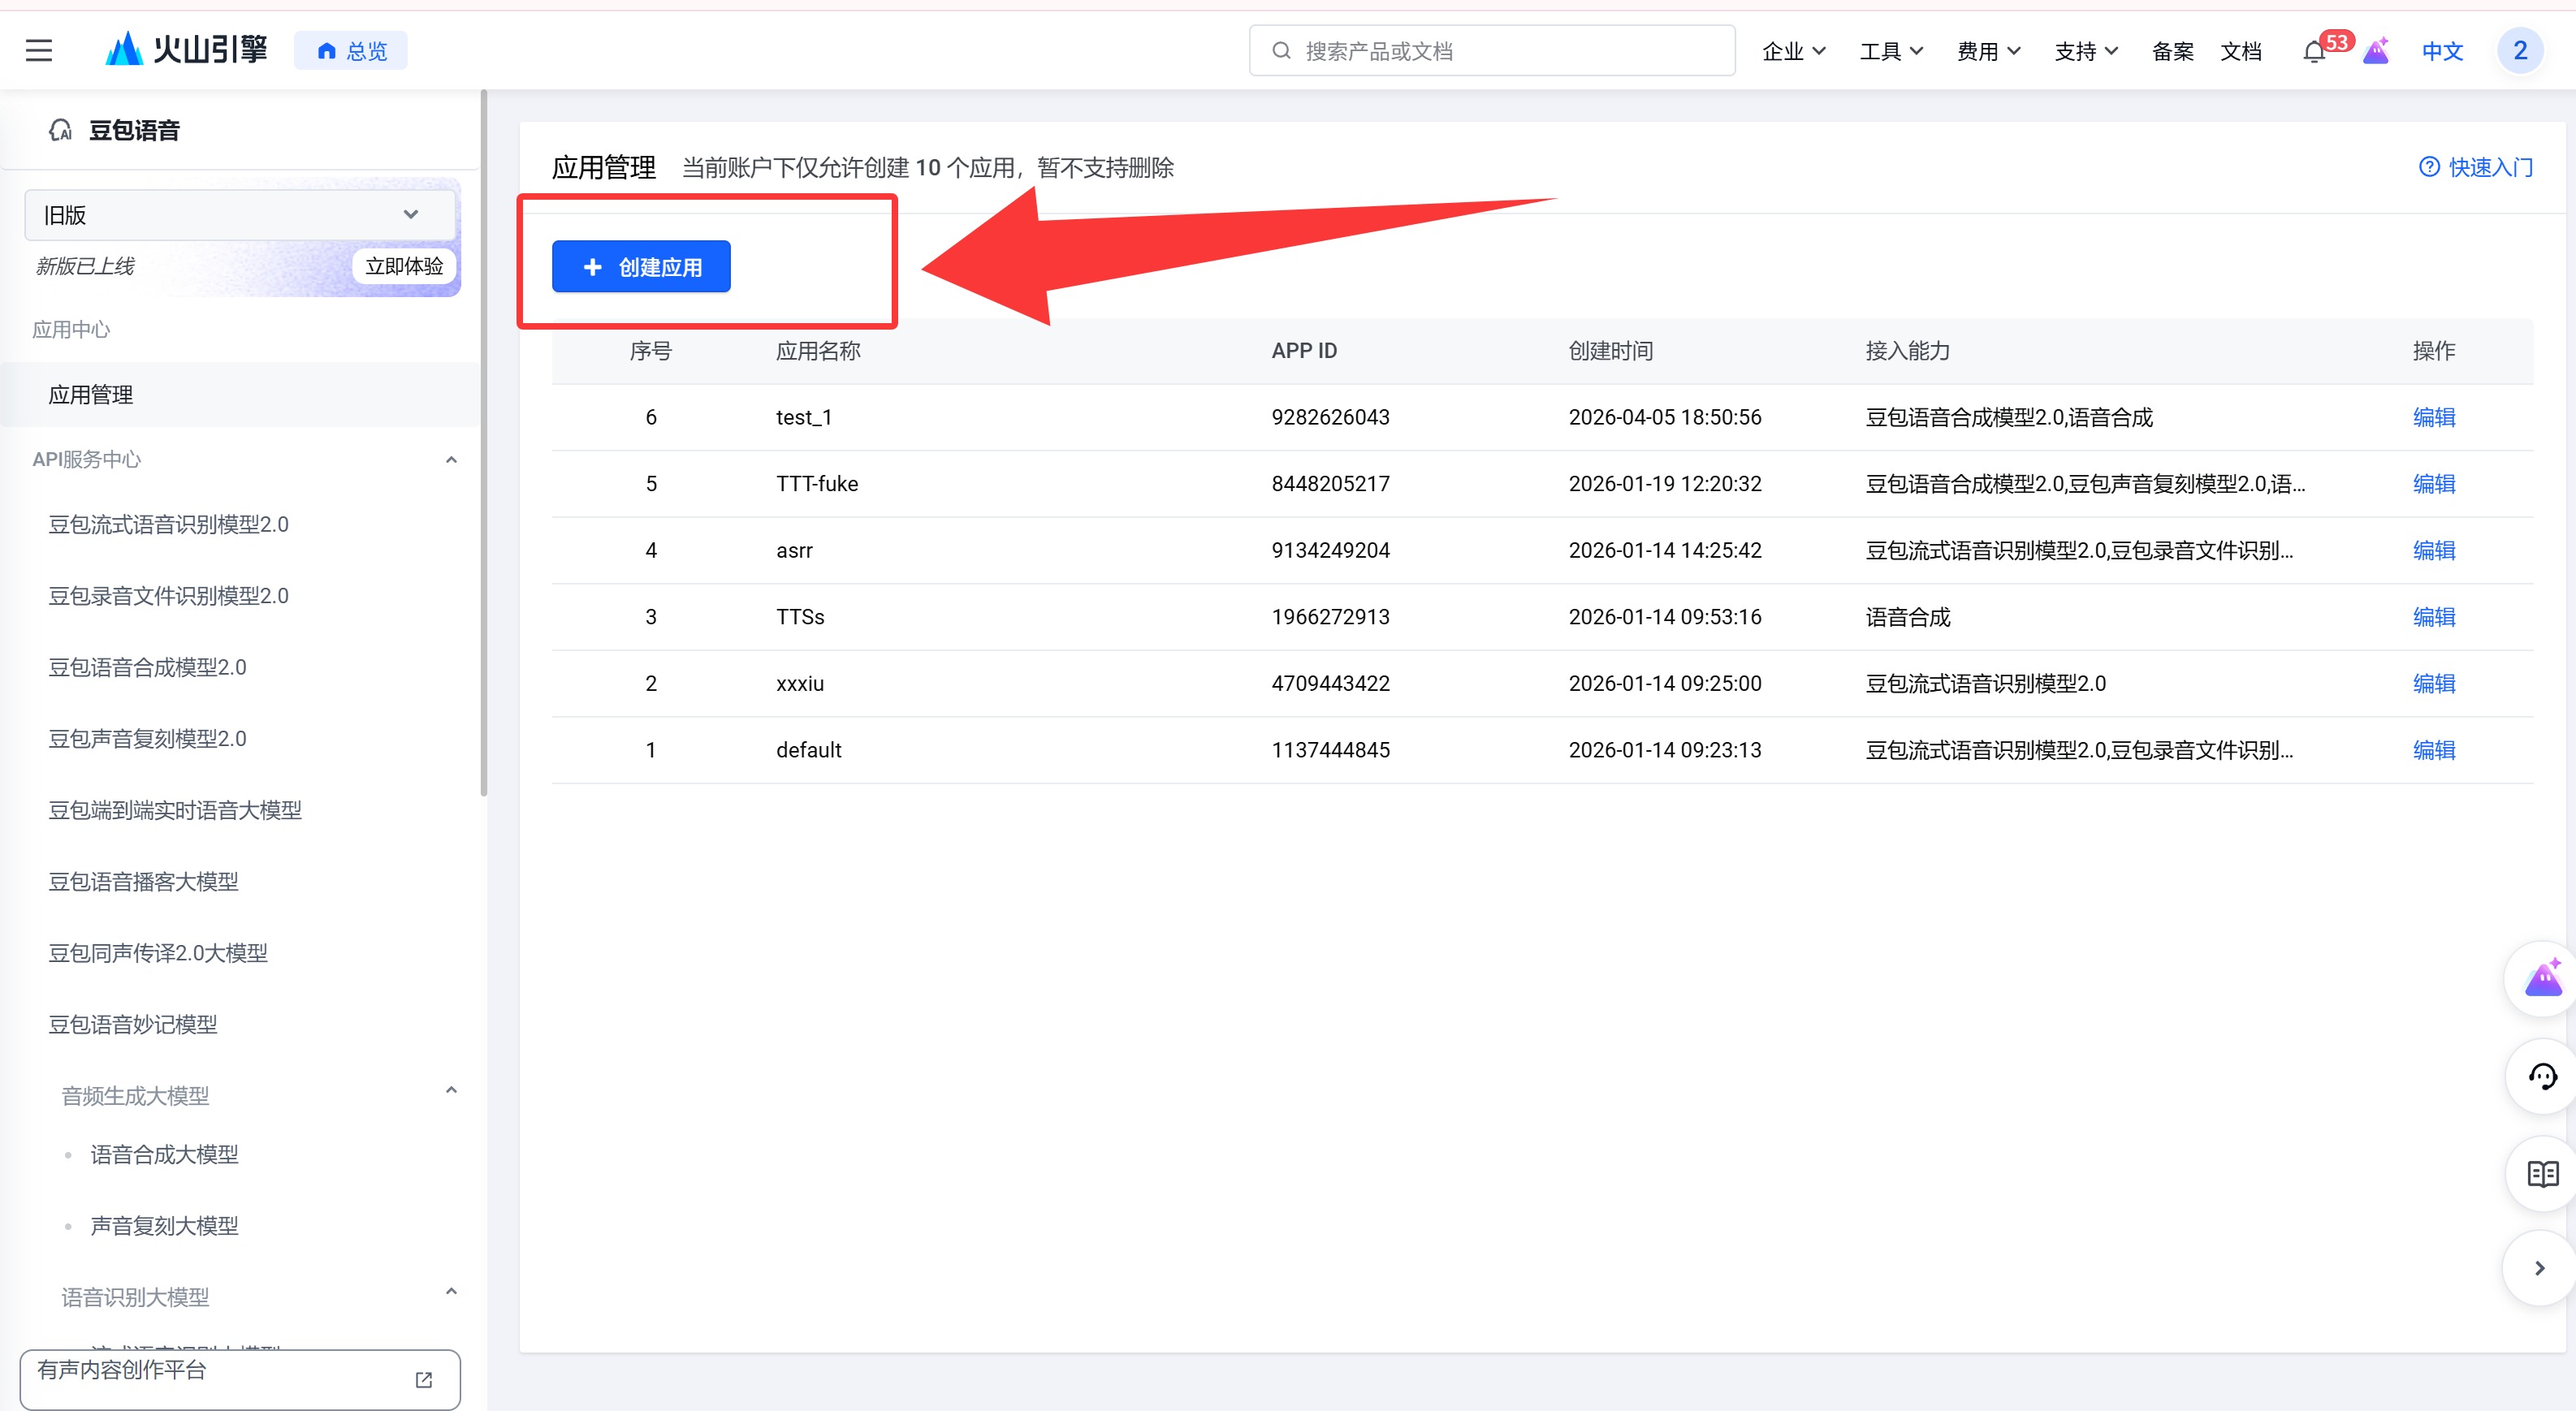Click the notification bell icon
The image size is (2576, 1411).
[2313, 52]
